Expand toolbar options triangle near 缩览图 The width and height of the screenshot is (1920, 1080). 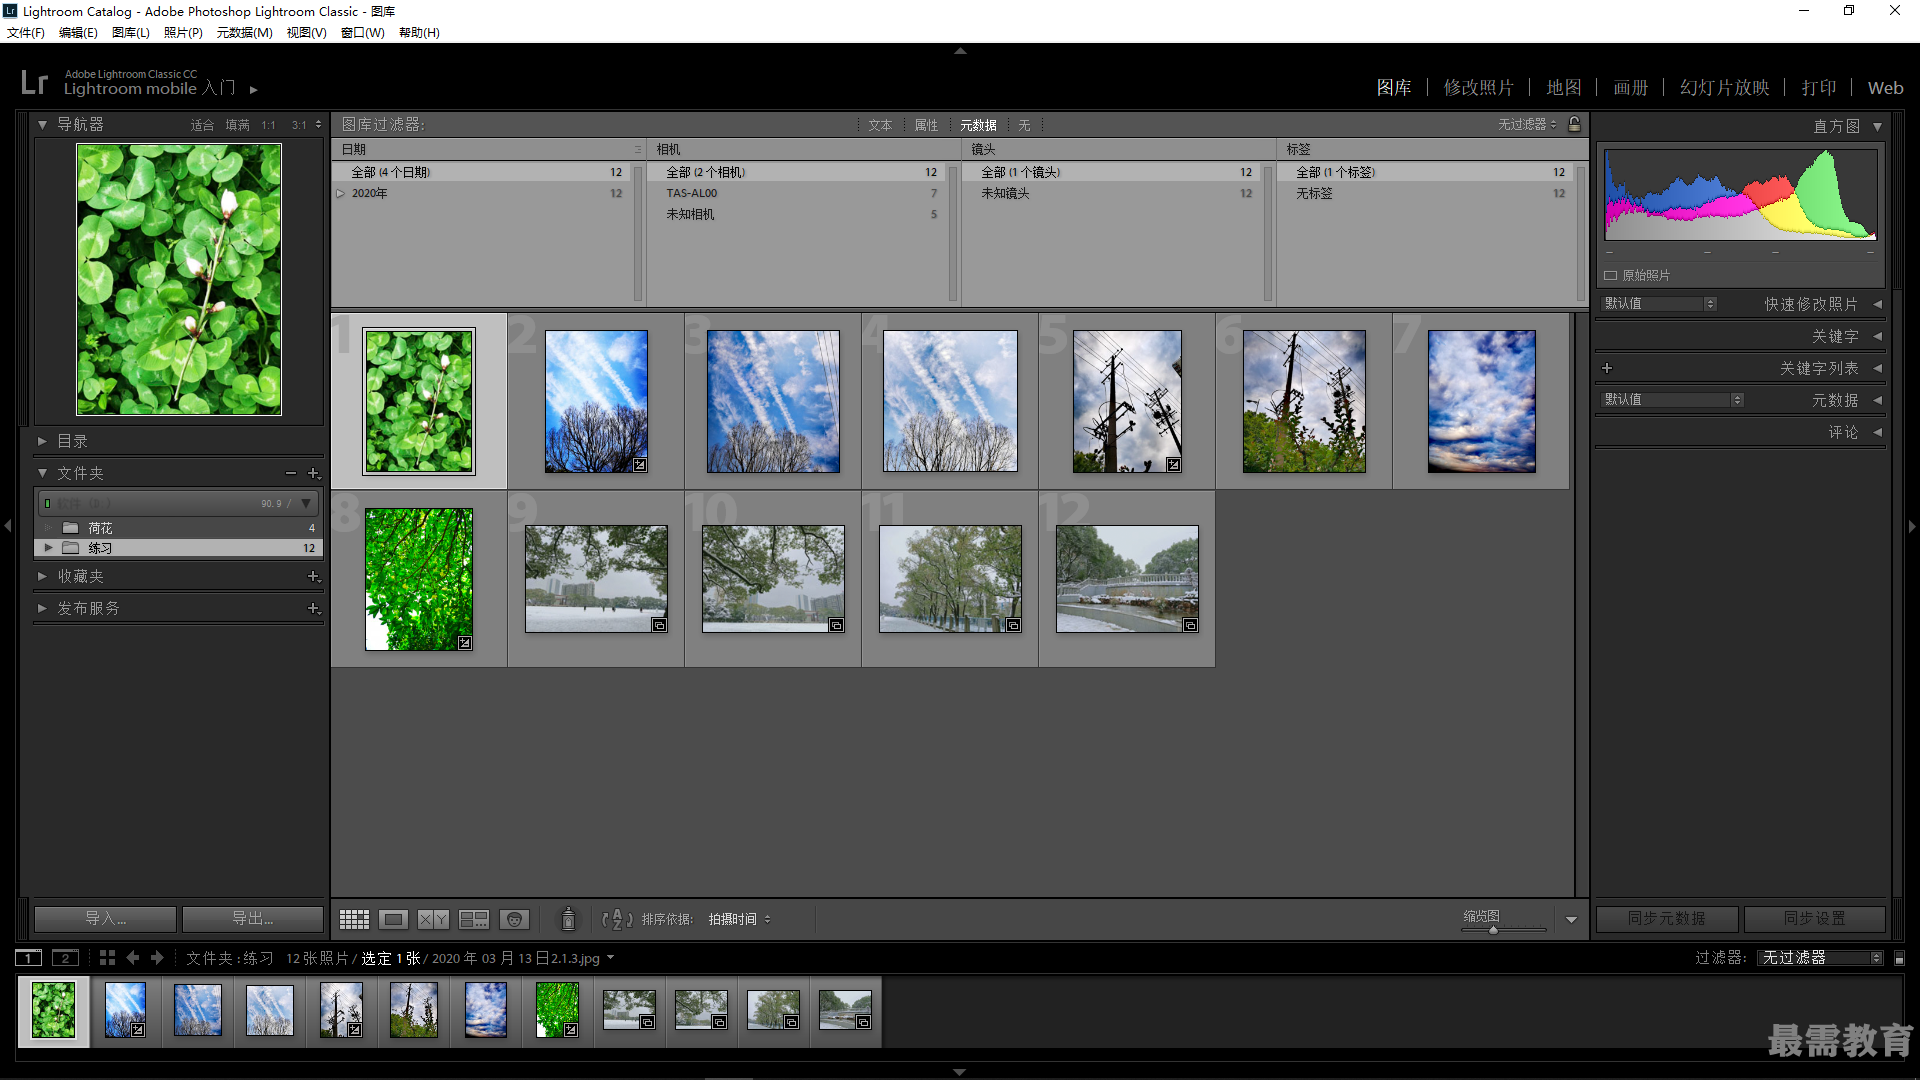click(x=1571, y=920)
